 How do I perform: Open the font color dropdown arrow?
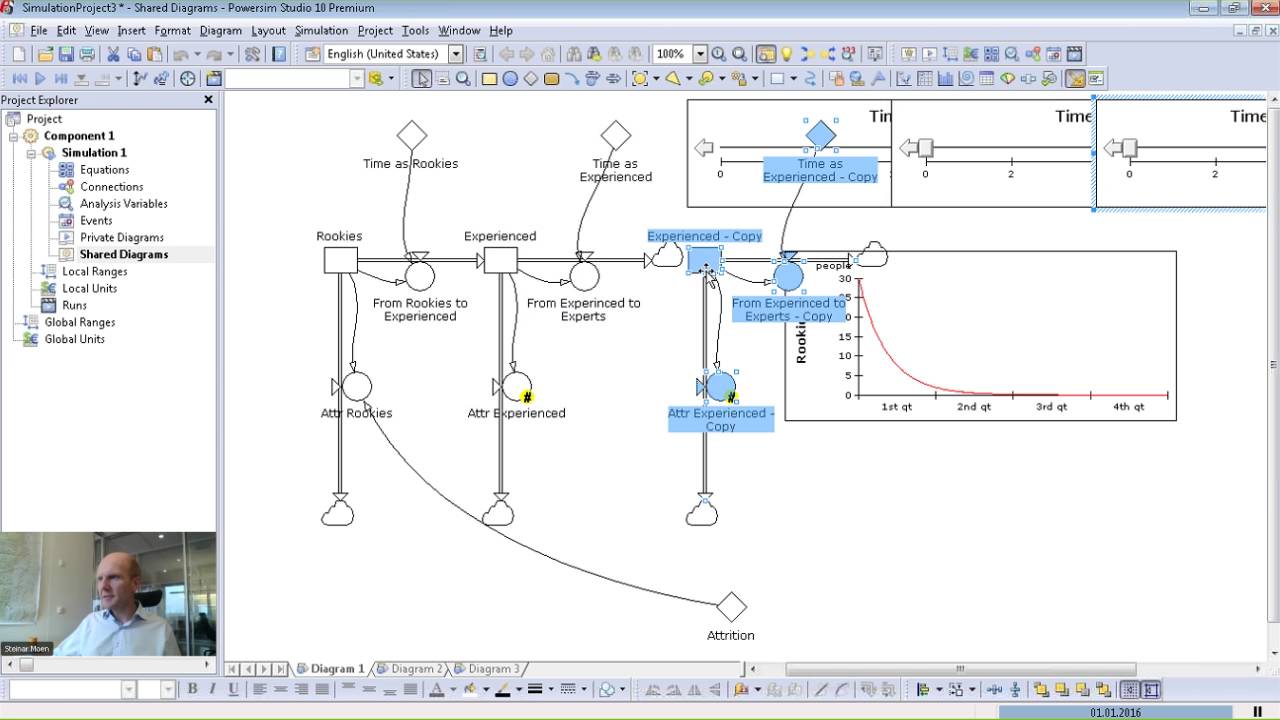[452, 689]
